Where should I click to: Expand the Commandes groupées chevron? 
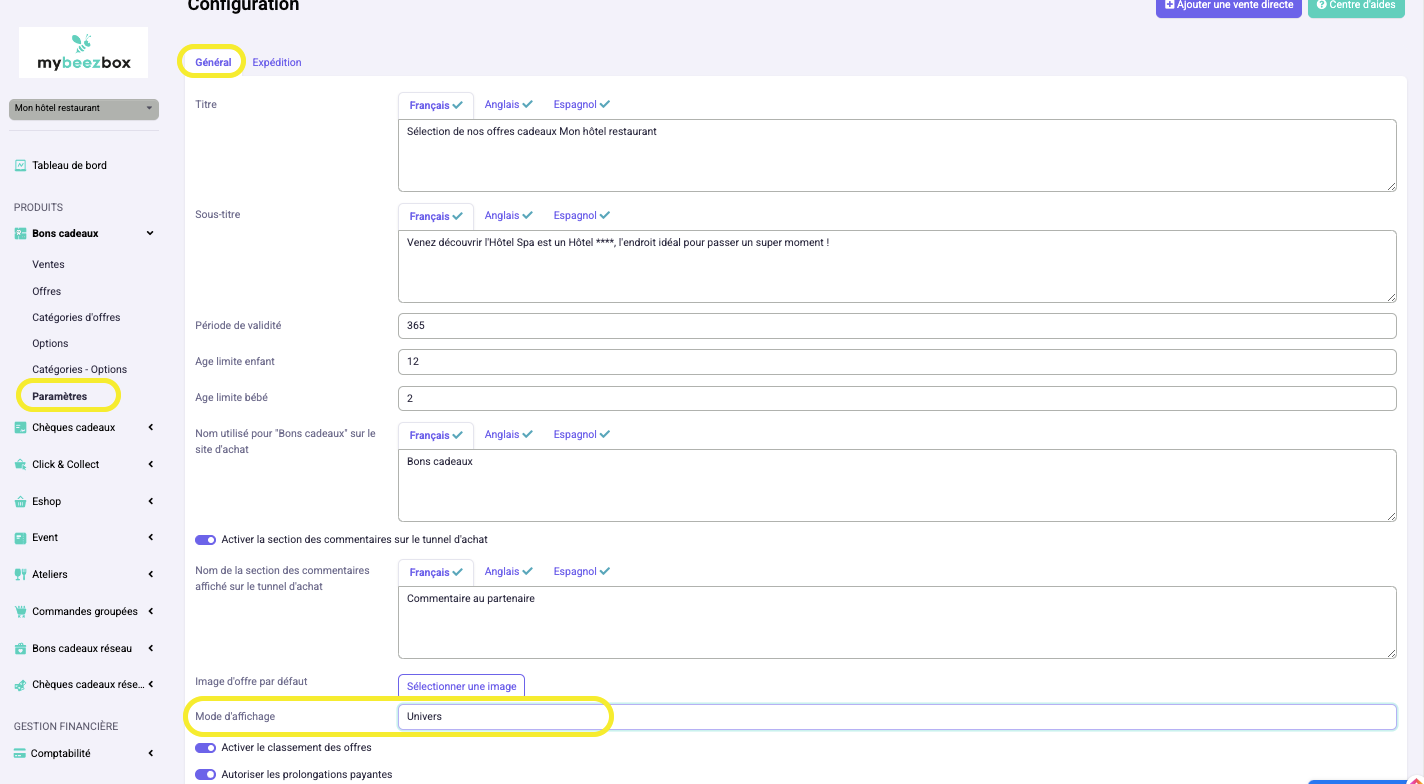[150, 611]
